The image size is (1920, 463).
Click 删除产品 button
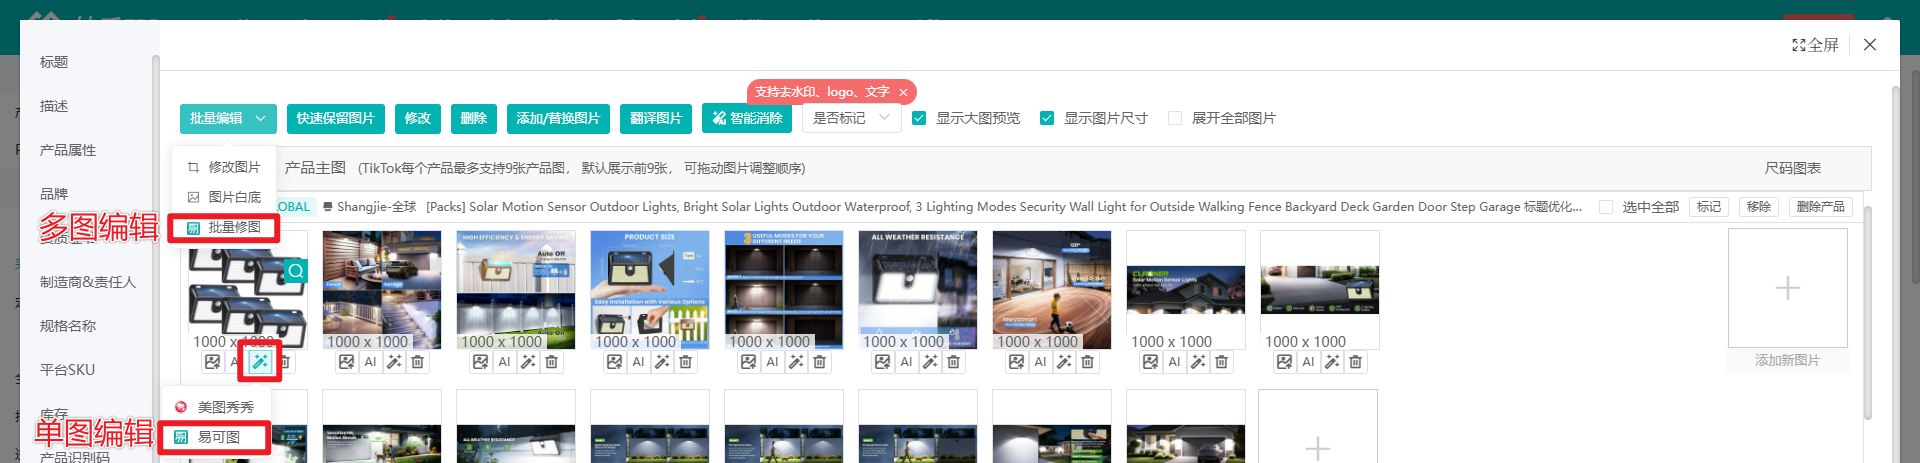coord(1820,207)
